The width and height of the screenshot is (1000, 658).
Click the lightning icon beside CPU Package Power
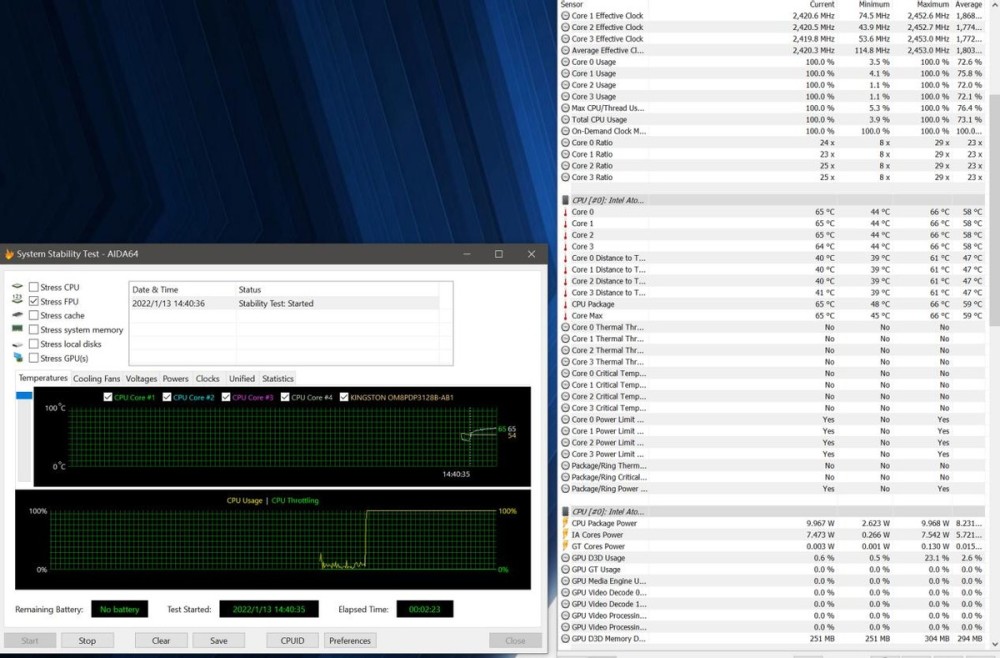[566, 523]
